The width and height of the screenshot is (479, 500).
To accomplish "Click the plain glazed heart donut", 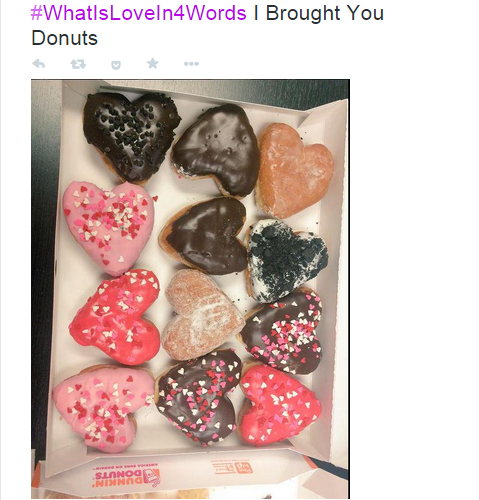I will coord(294,170).
